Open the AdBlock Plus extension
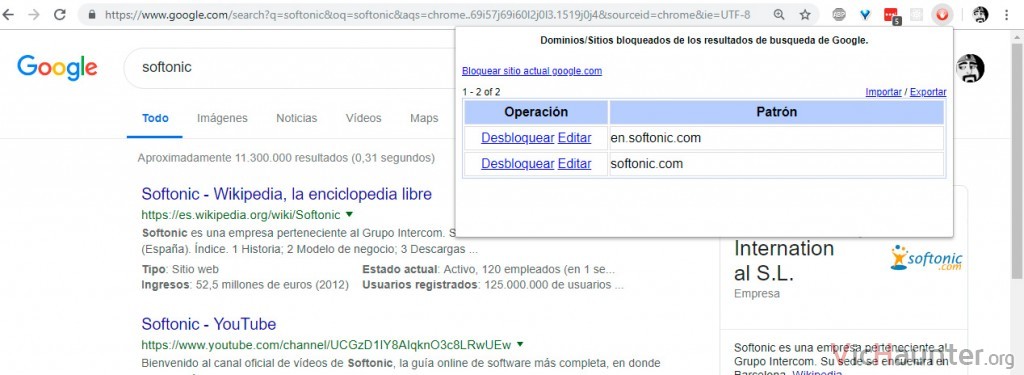Image resolution: width=1024 pixels, height=375 pixels. click(x=839, y=14)
